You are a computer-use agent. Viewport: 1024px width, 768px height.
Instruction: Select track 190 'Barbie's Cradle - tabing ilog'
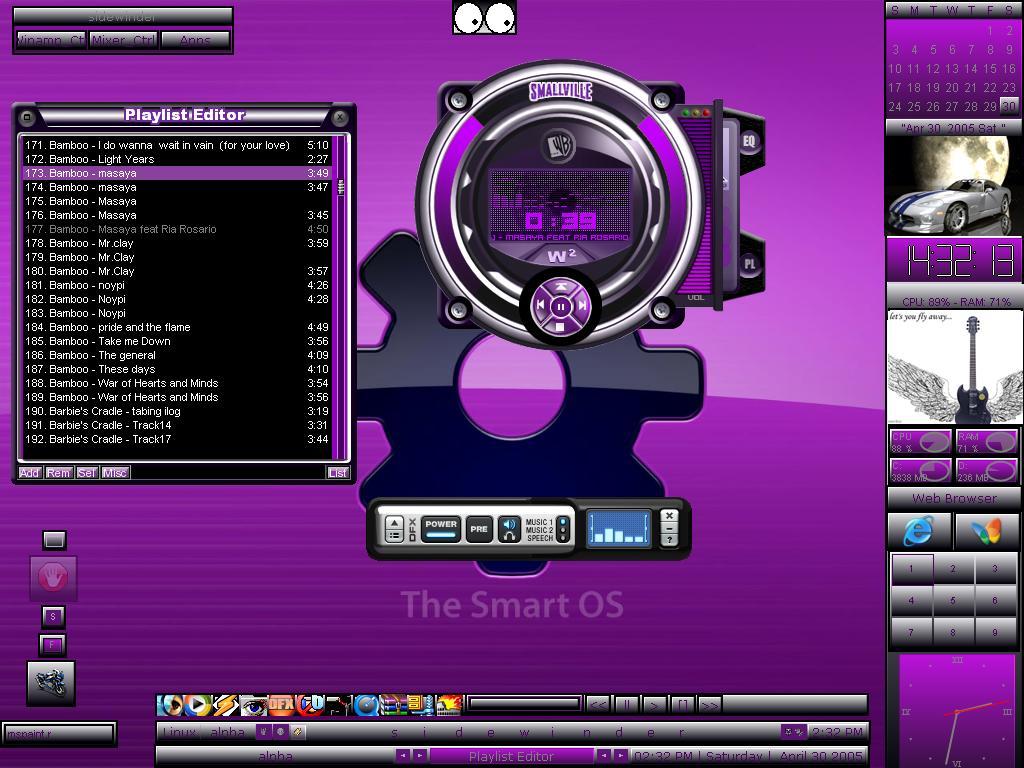(176, 411)
